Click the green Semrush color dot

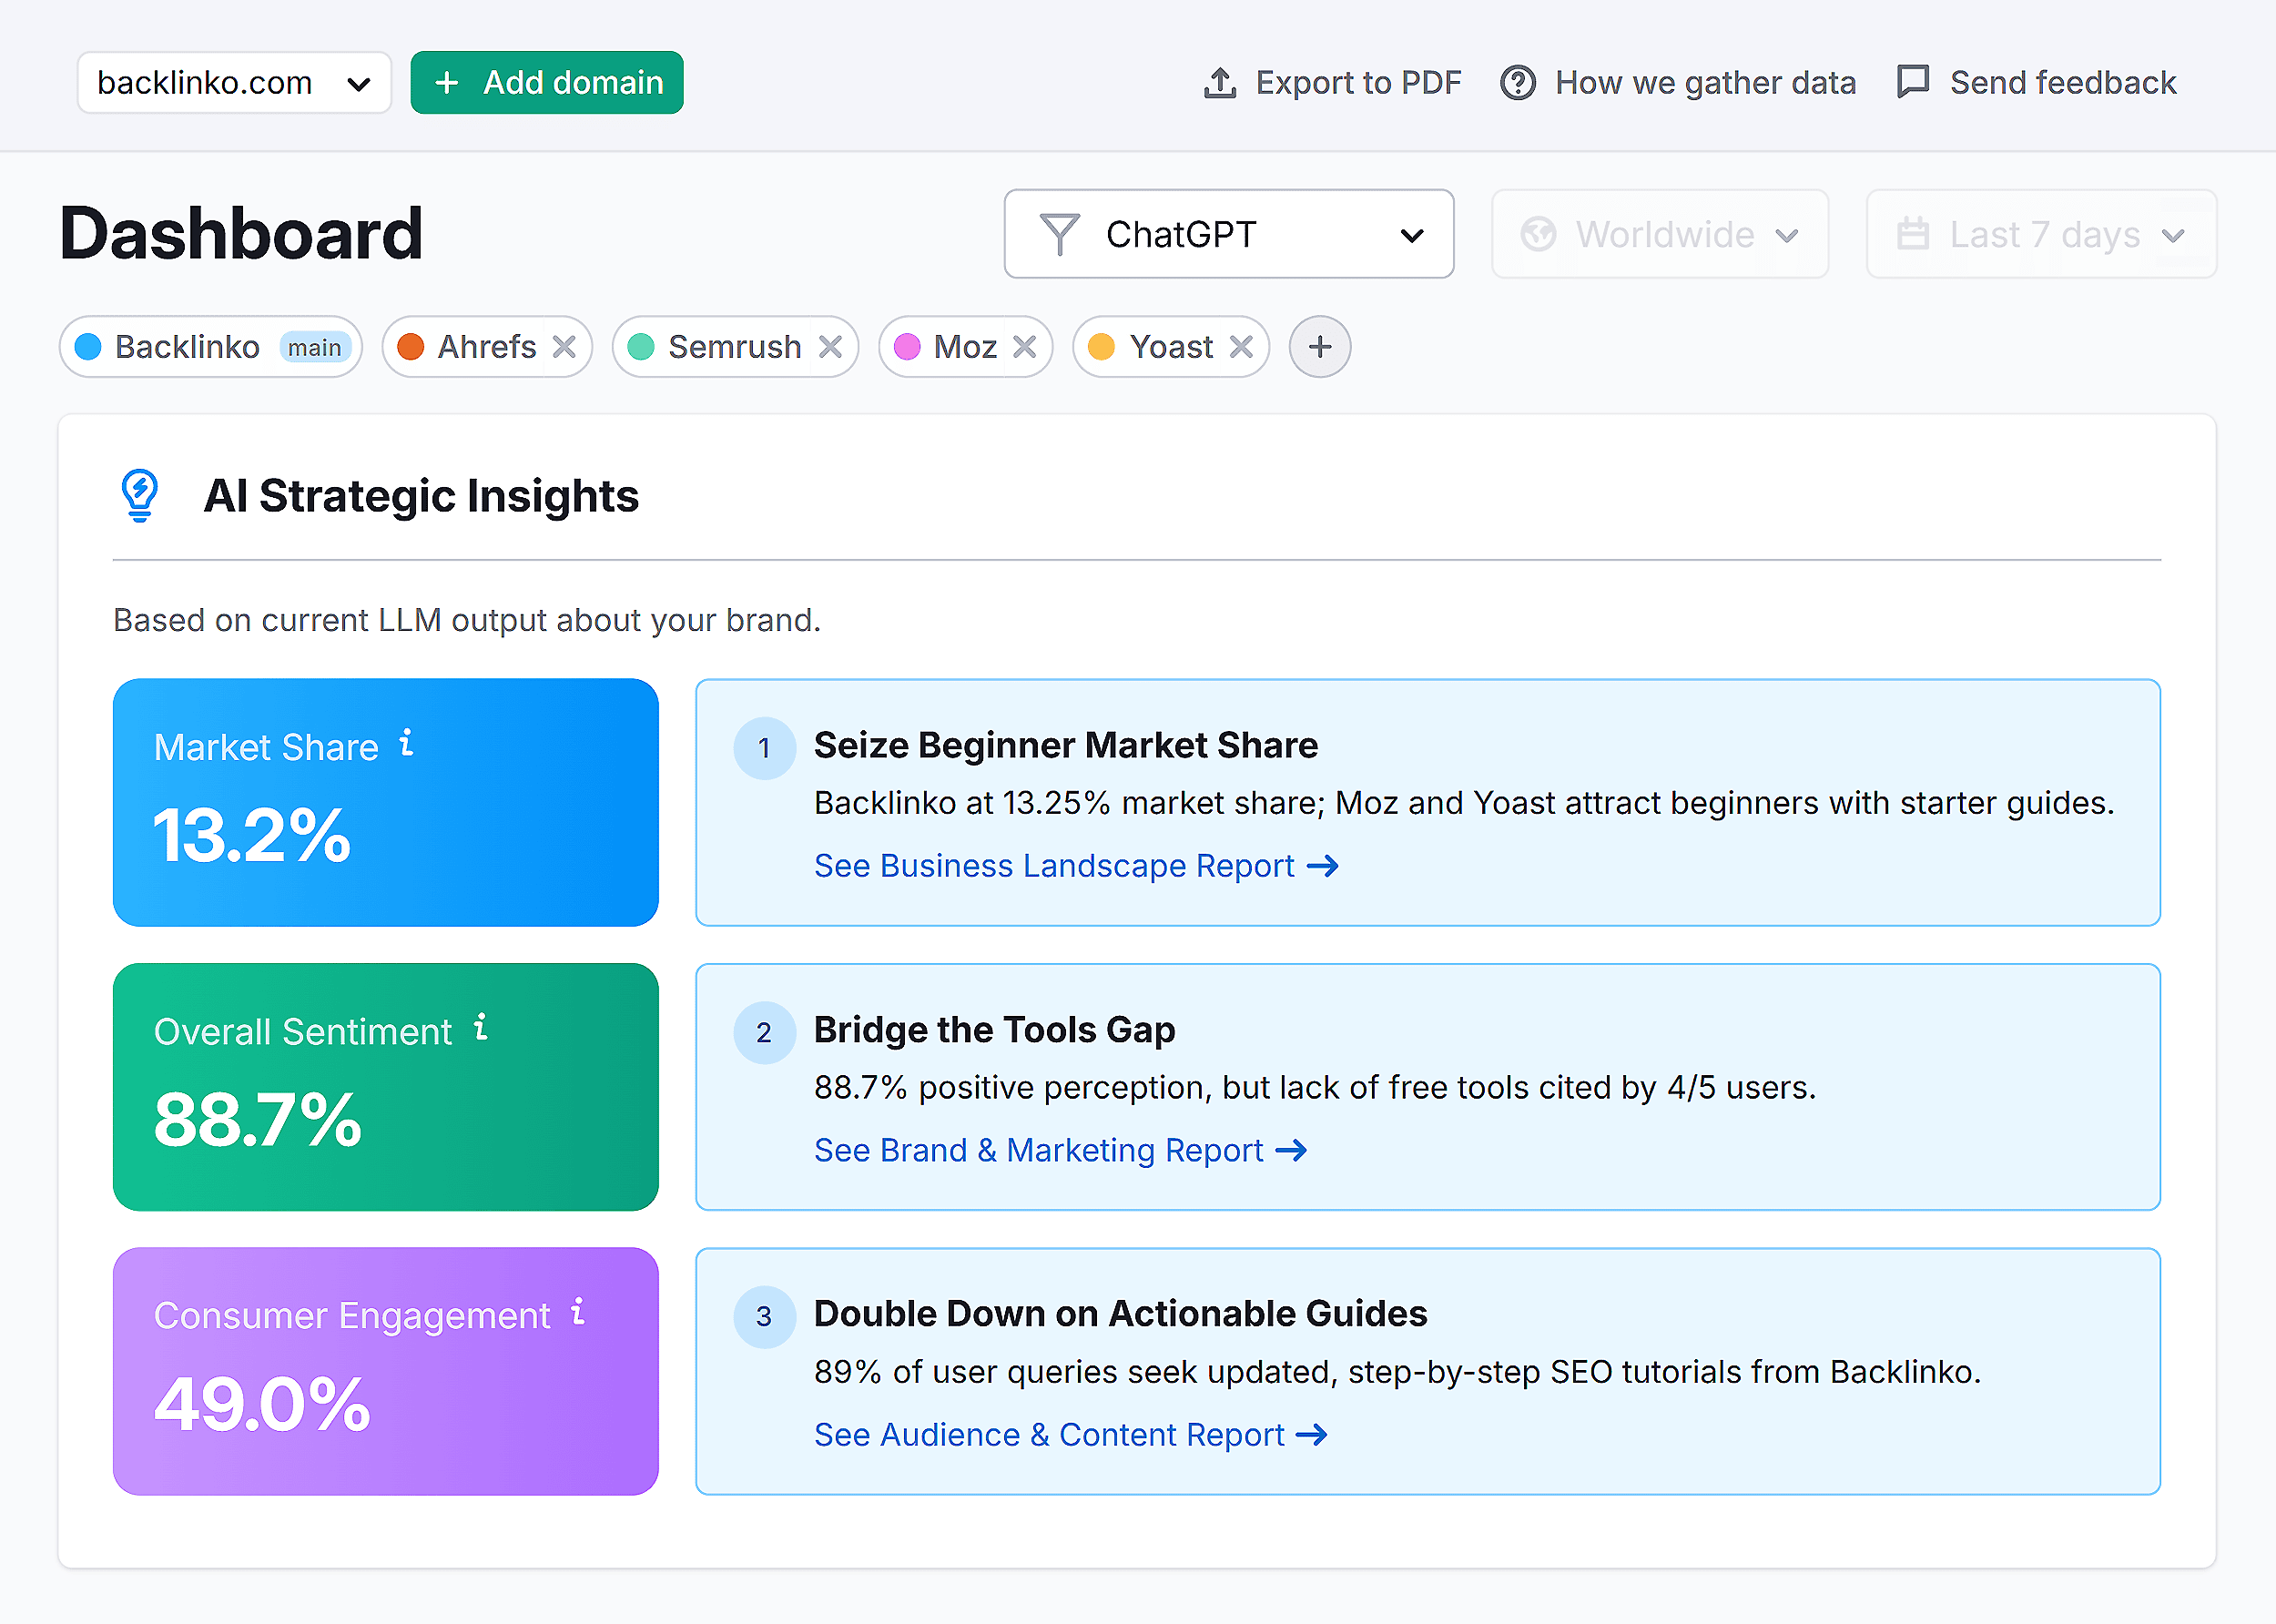pos(641,347)
